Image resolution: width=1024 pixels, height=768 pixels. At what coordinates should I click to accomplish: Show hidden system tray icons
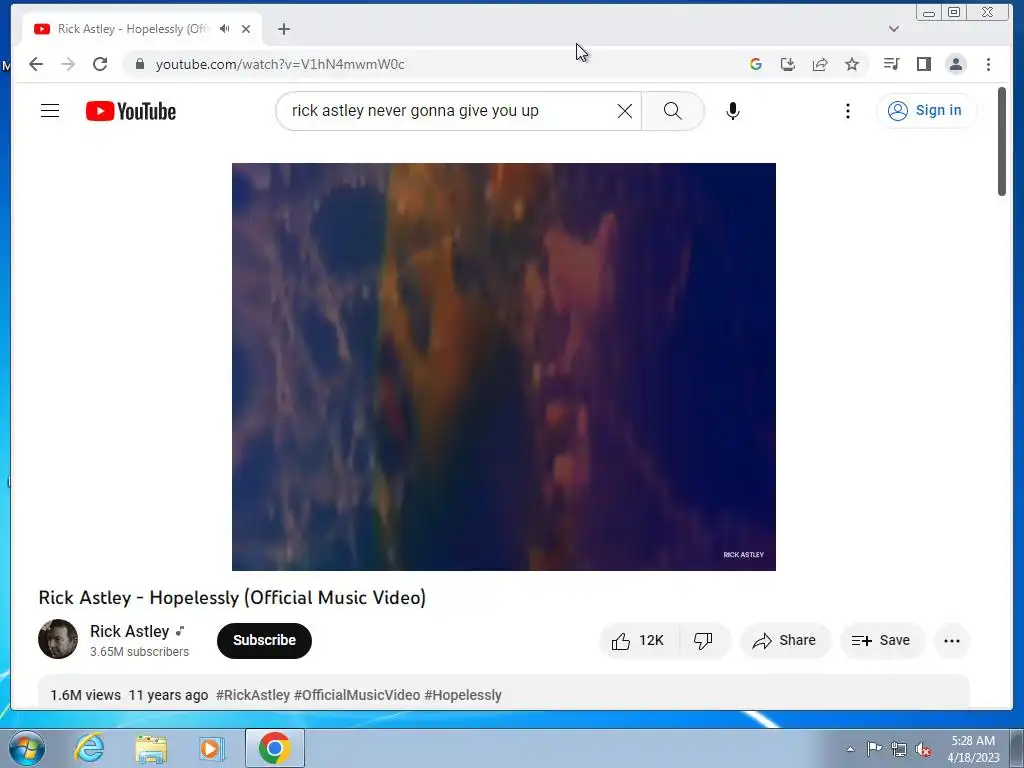click(850, 749)
